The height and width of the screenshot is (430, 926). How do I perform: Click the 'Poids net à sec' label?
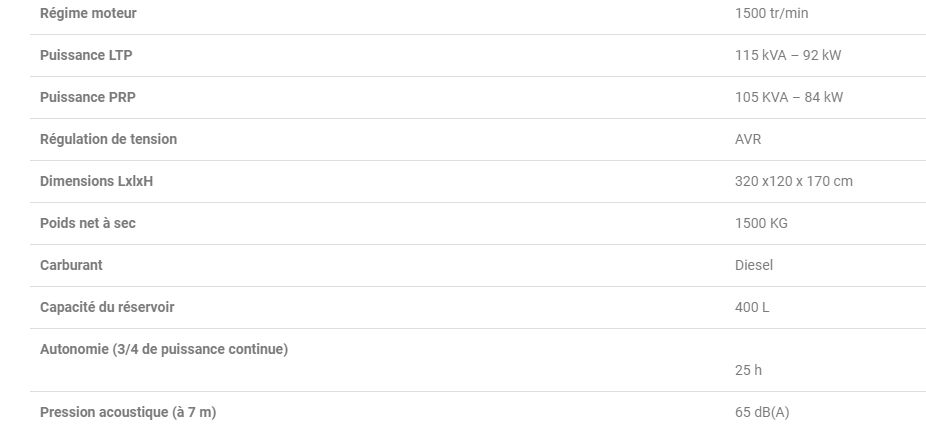(88, 223)
